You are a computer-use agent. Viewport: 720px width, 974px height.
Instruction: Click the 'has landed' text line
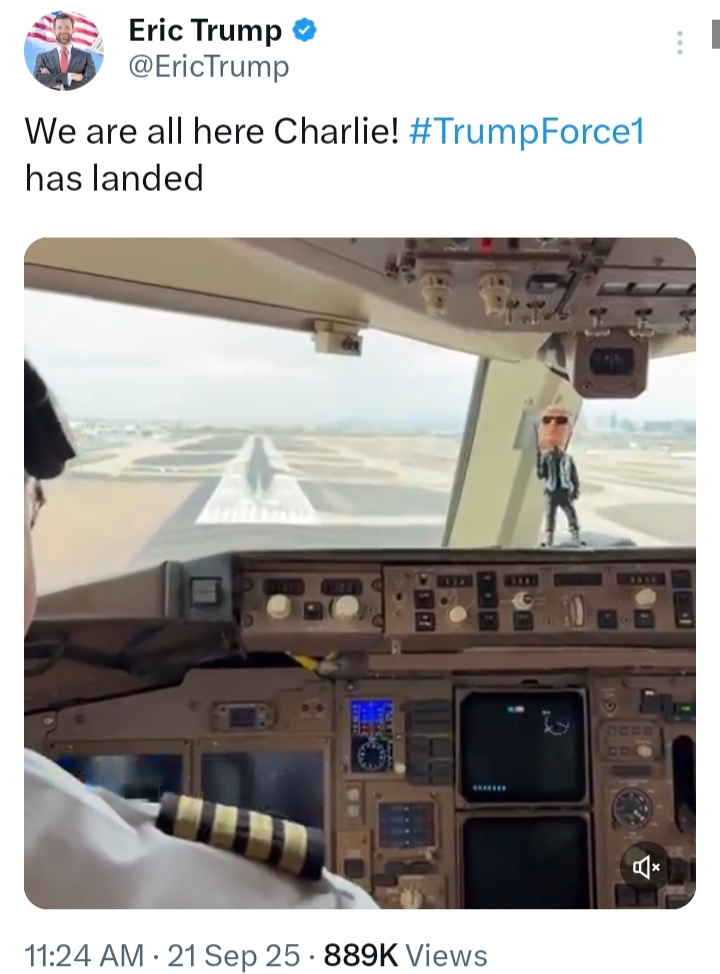[114, 178]
